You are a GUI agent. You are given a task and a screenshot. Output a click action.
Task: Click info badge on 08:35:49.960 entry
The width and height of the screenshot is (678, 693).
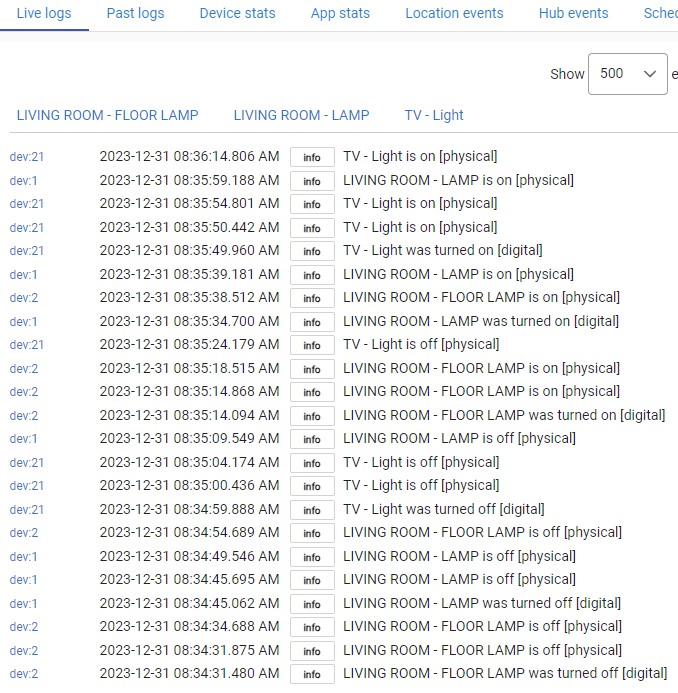pos(312,251)
